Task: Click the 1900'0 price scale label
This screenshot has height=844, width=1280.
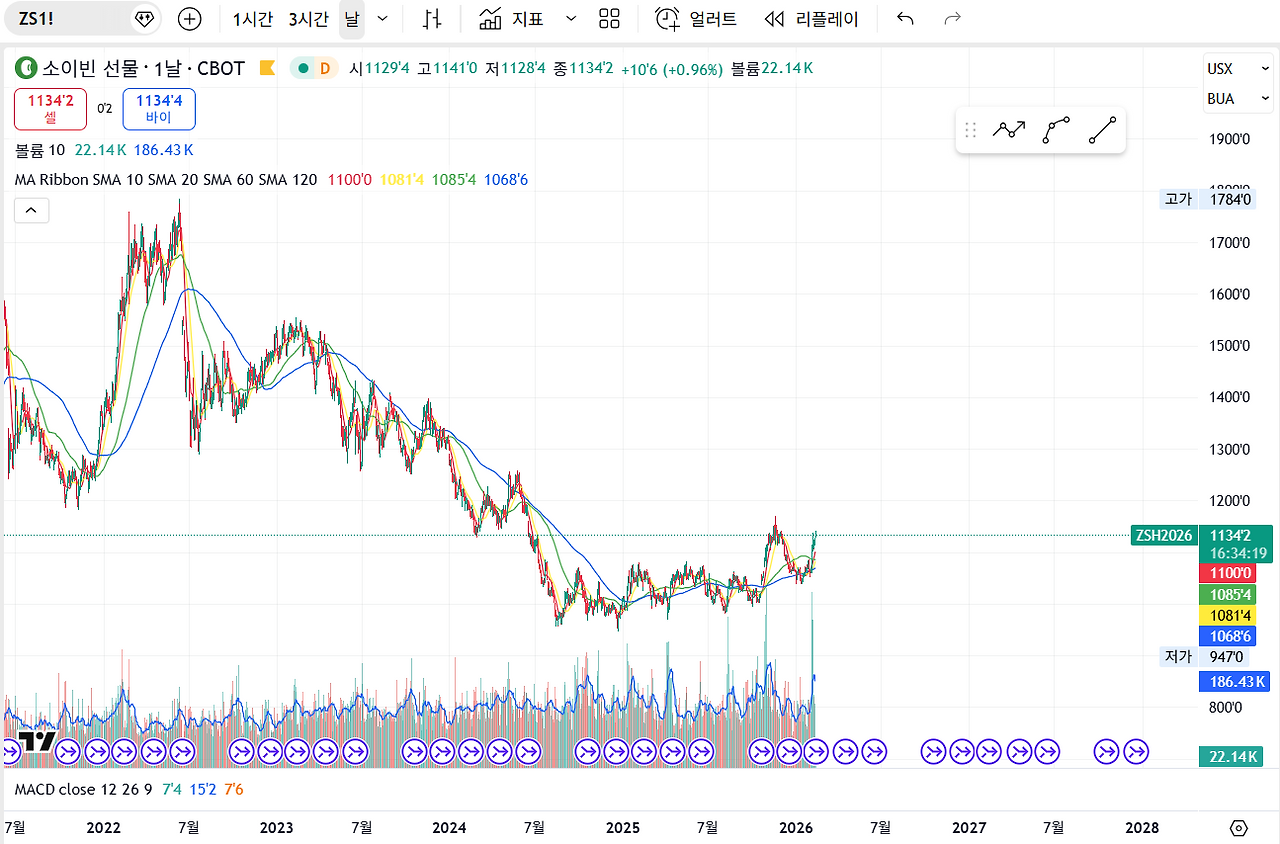Action: point(1230,139)
